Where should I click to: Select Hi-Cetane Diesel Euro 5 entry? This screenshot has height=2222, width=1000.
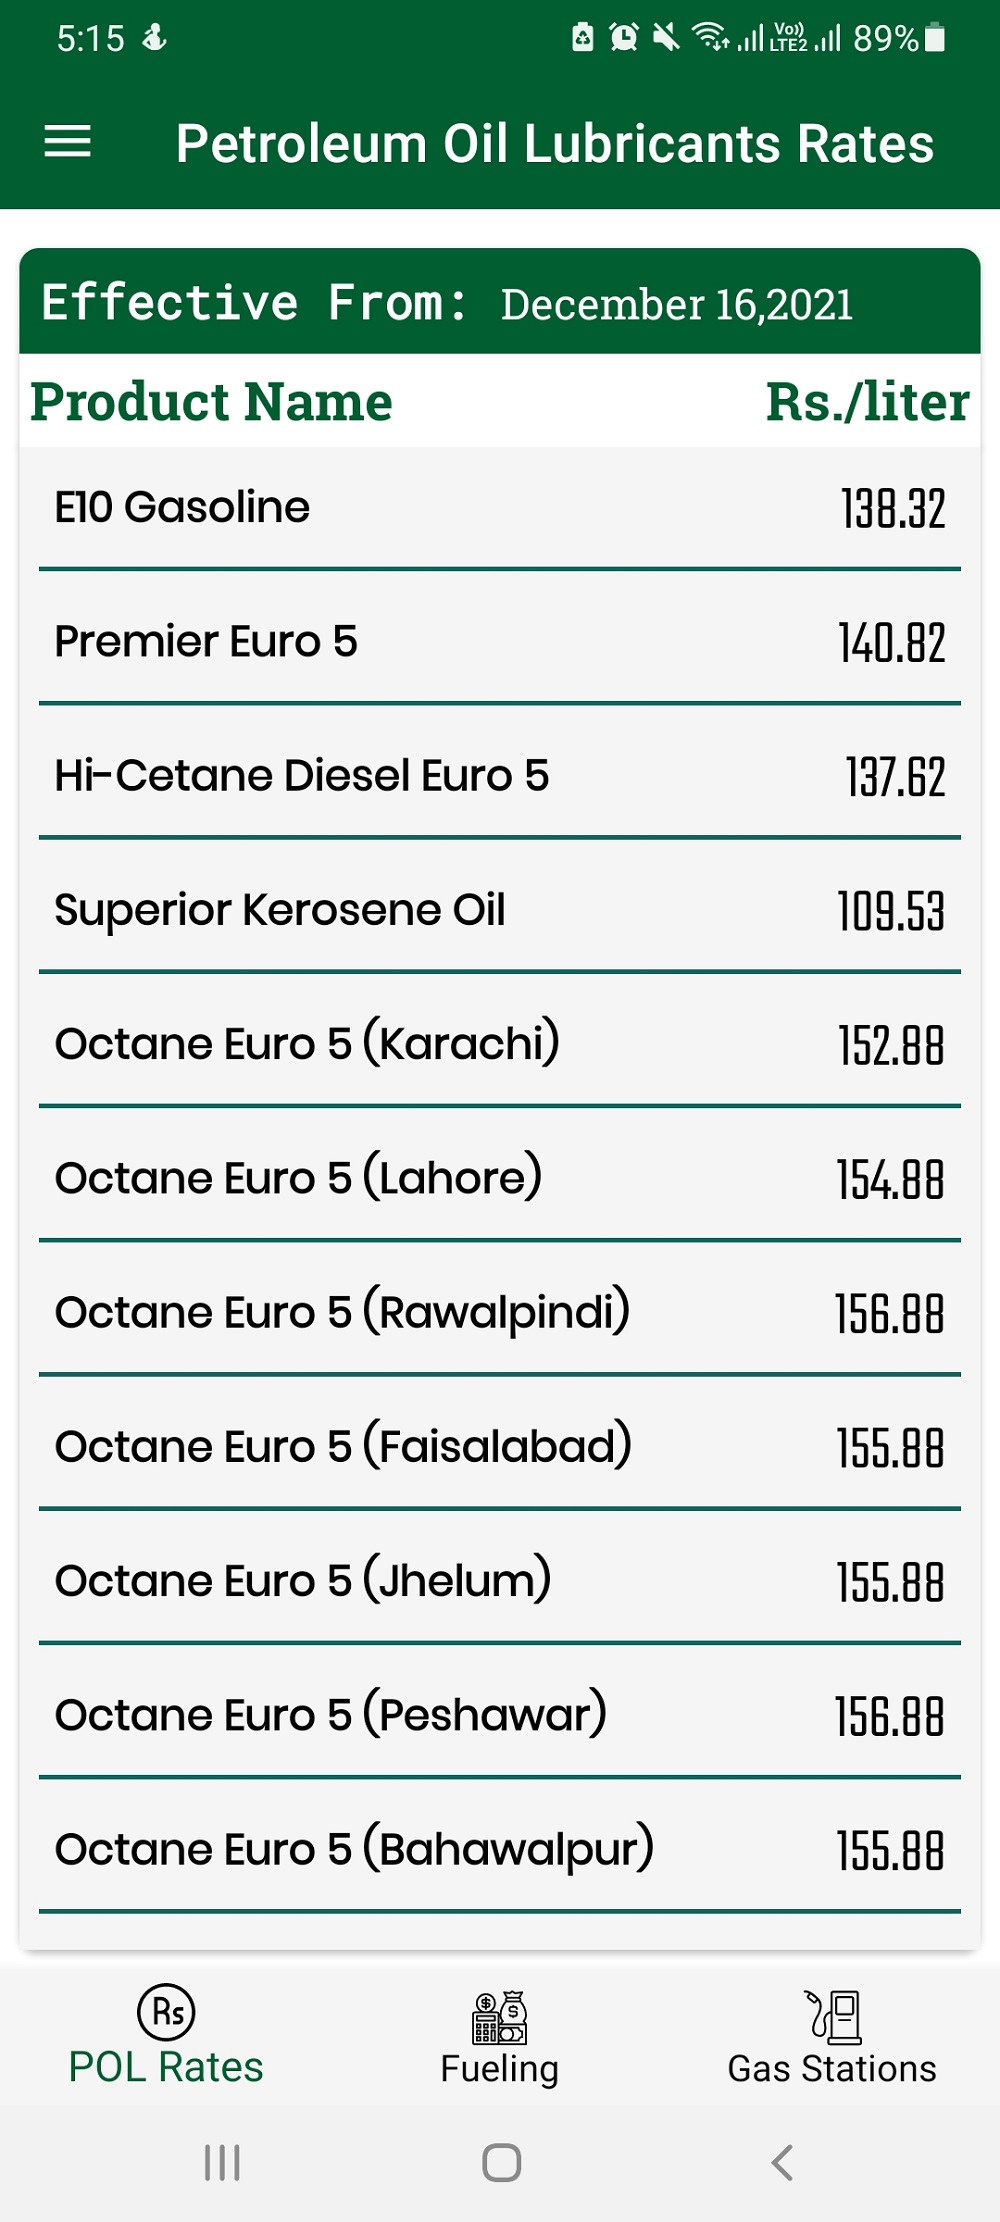pyautogui.click(x=499, y=776)
